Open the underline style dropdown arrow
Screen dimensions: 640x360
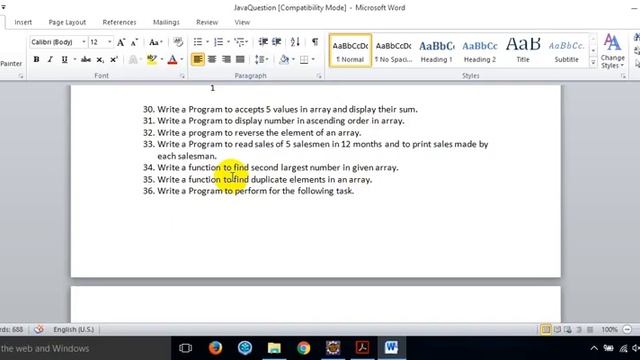point(74,60)
